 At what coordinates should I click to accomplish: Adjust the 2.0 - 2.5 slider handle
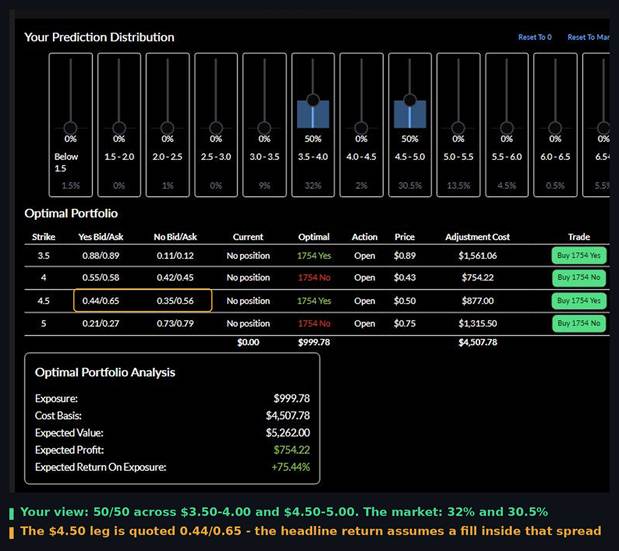(x=167, y=128)
